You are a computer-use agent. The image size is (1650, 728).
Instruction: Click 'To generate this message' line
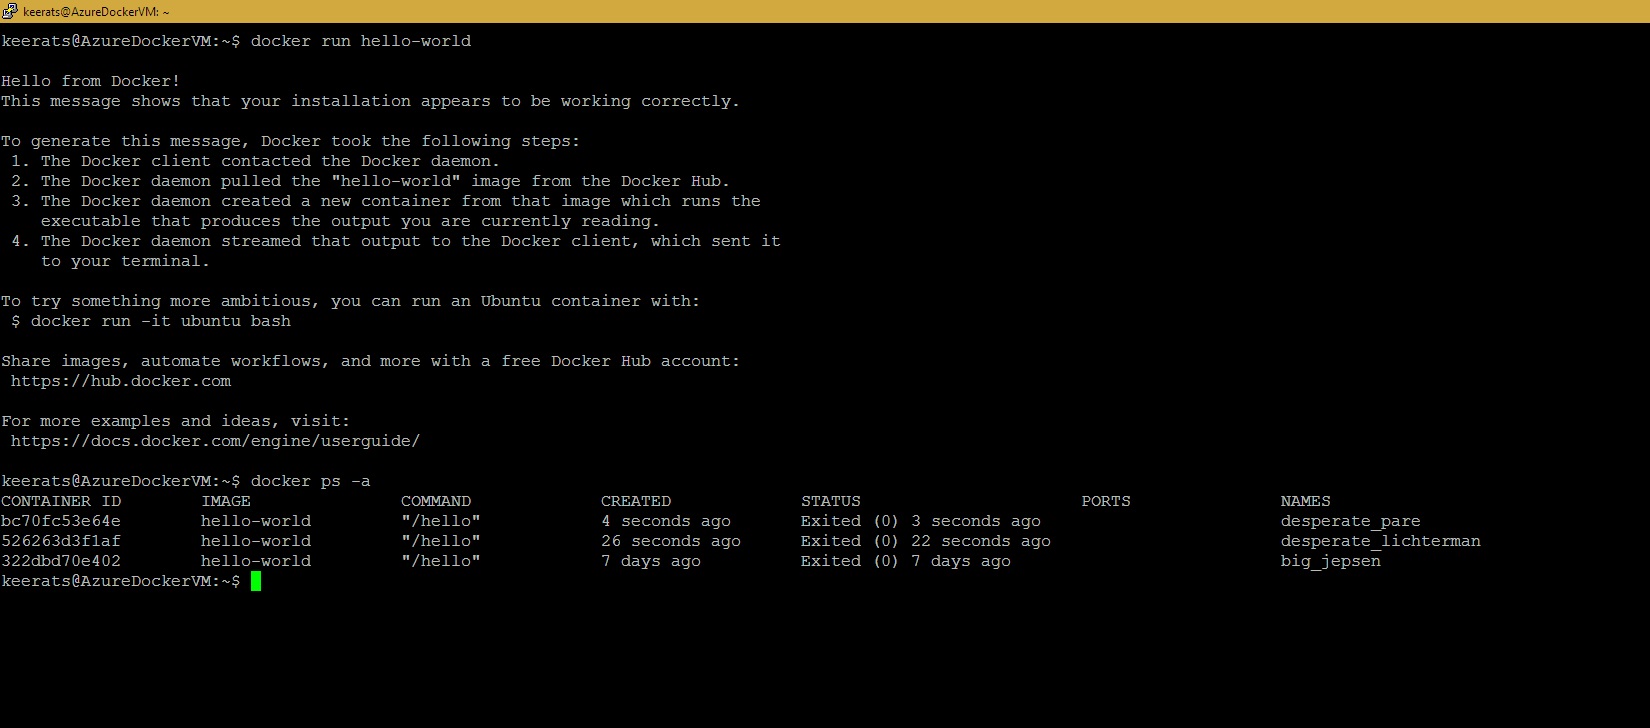tap(291, 141)
